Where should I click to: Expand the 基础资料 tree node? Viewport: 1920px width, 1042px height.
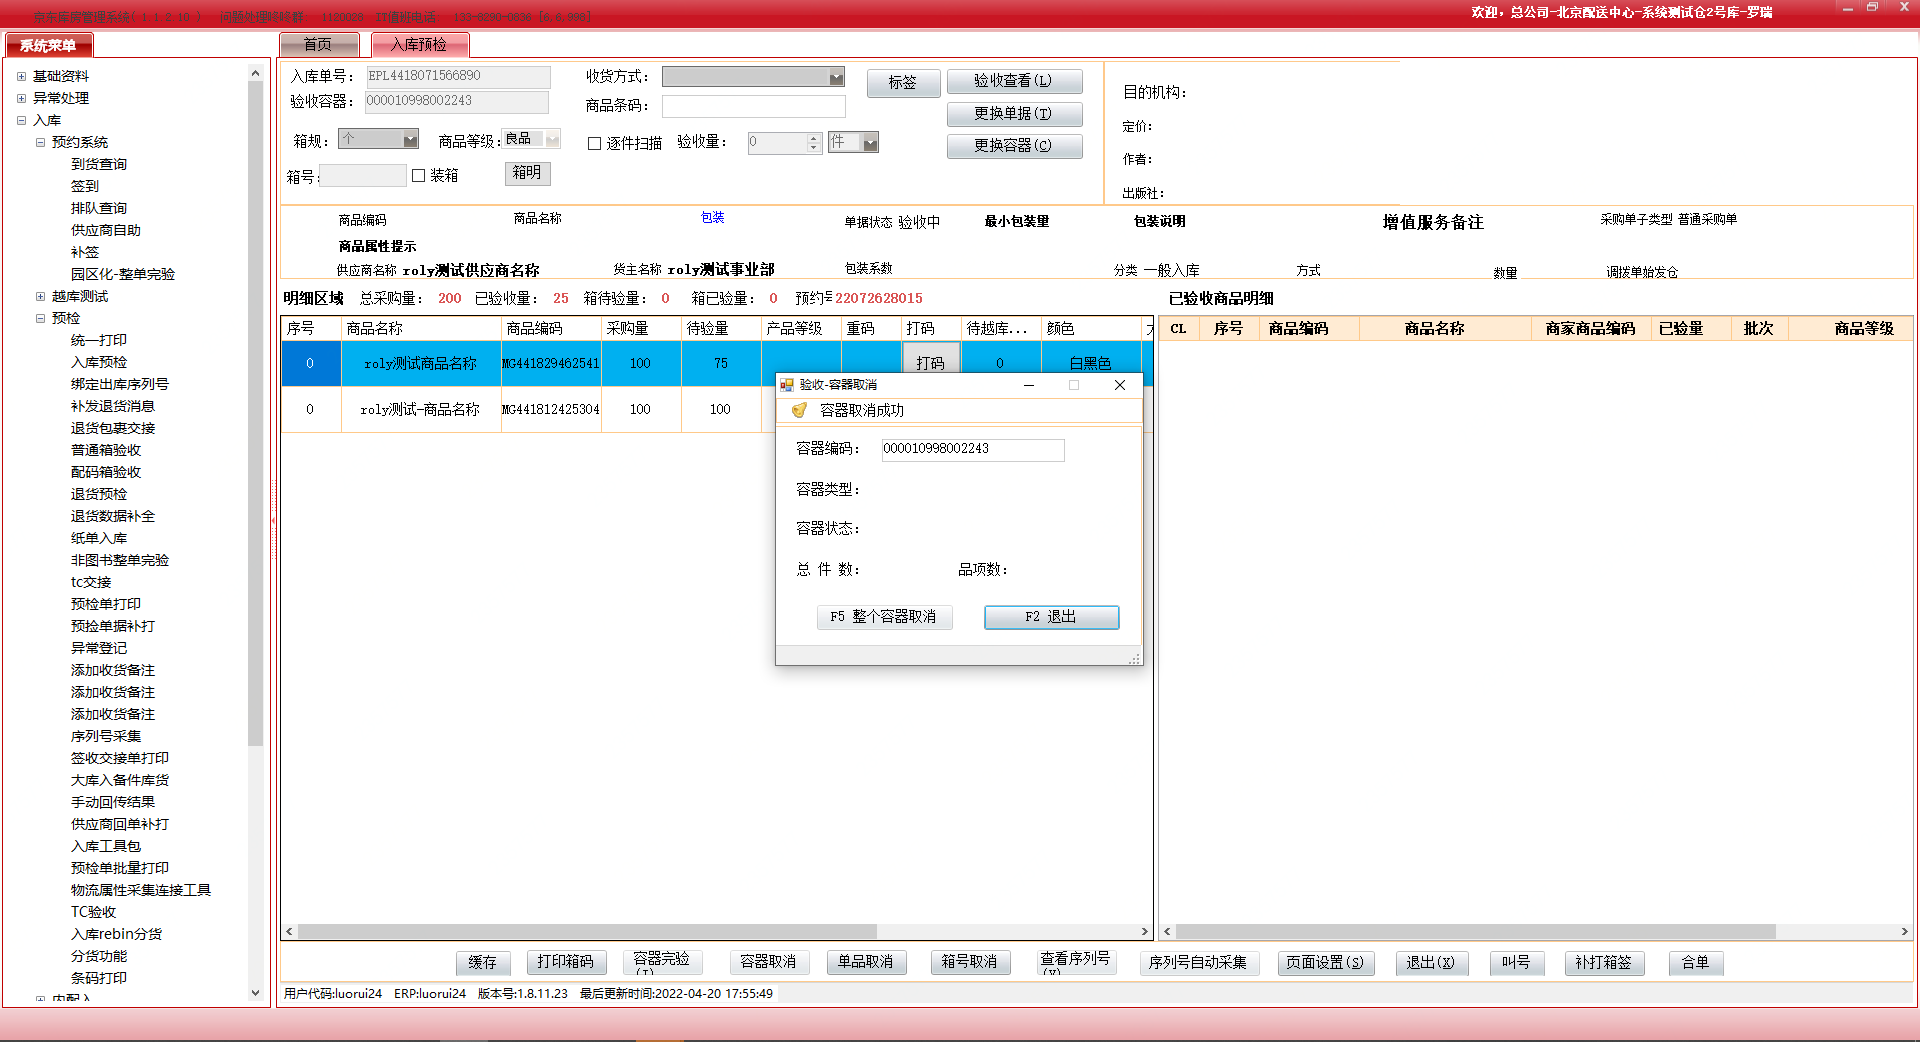point(21,76)
